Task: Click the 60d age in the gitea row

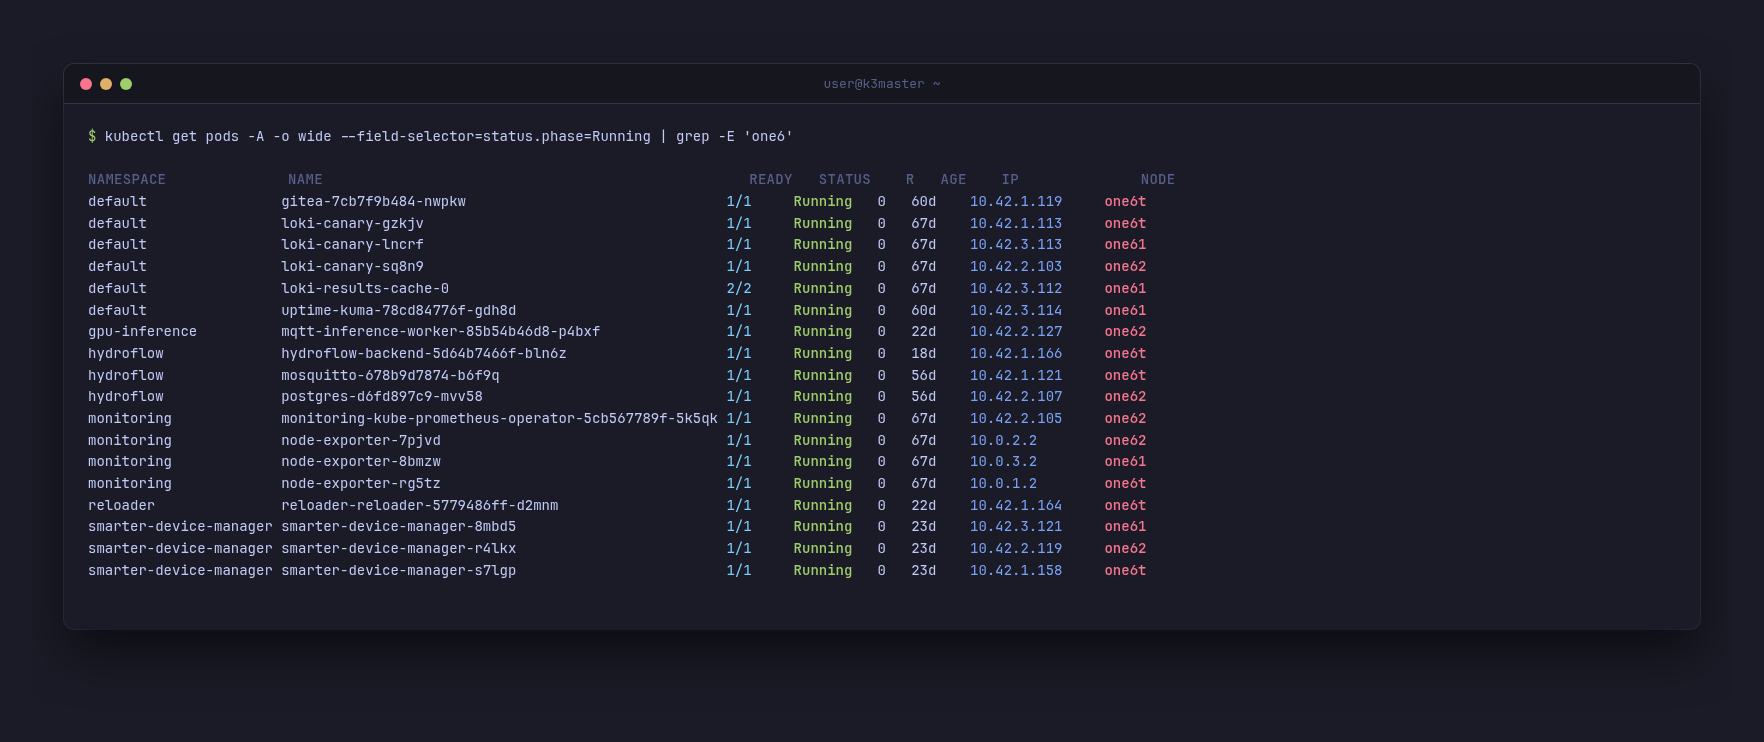Action: point(924,202)
